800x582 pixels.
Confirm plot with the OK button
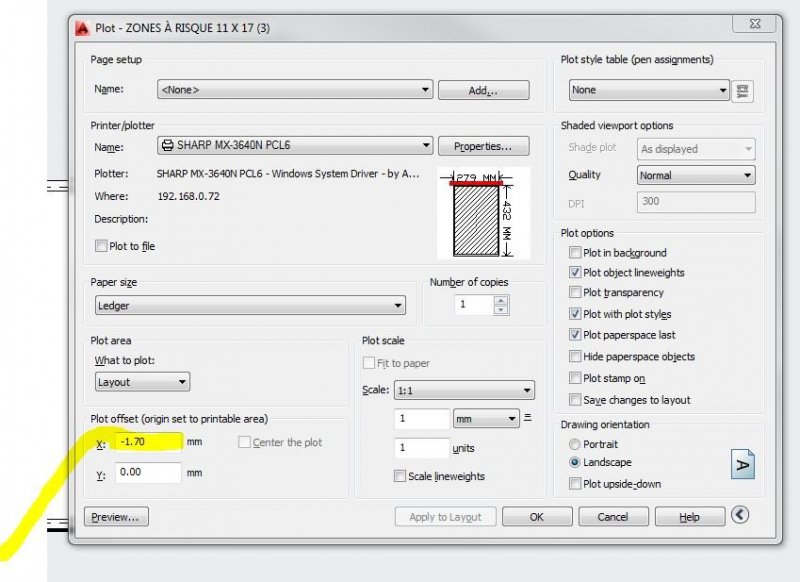tap(537, 517)
